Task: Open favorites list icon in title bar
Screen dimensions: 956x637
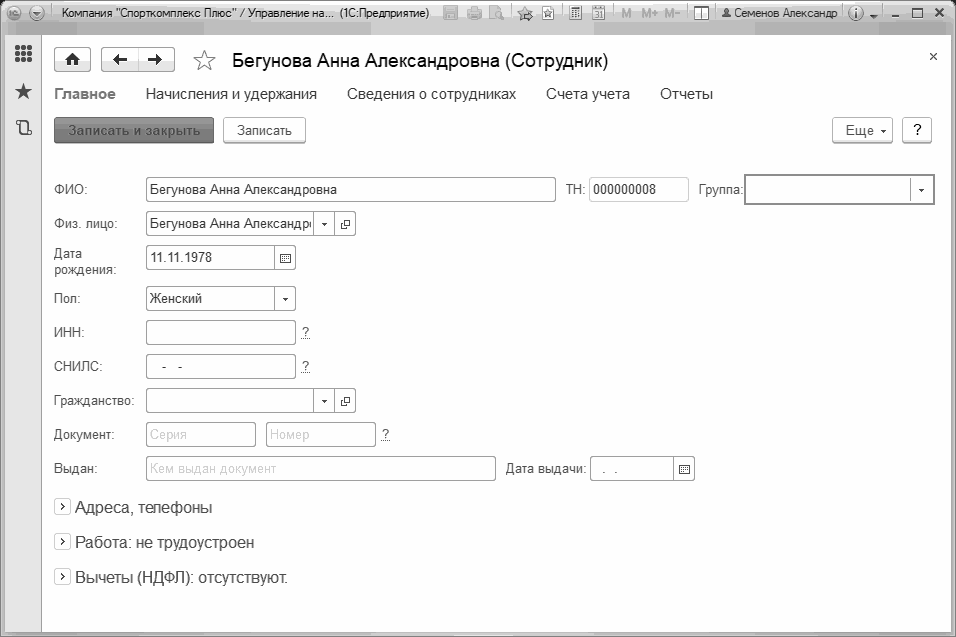Action: pos(548,13)
